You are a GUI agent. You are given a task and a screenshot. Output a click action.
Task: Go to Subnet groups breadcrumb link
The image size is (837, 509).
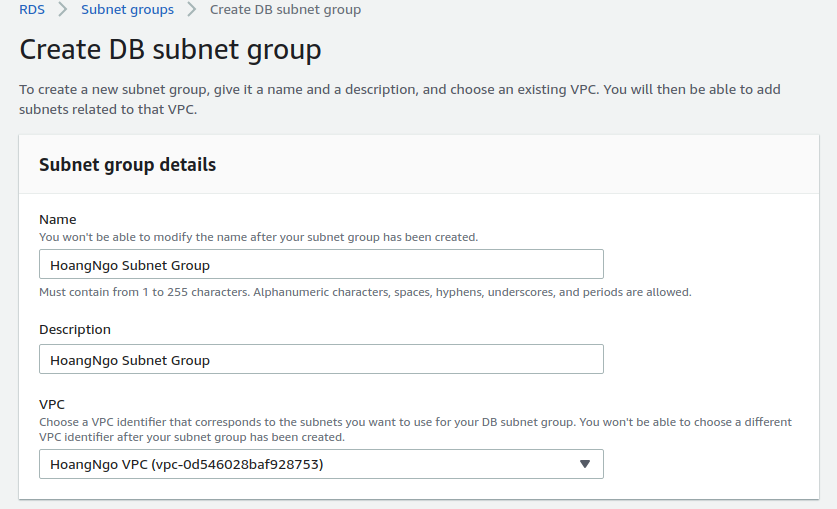tap(127, 10)
